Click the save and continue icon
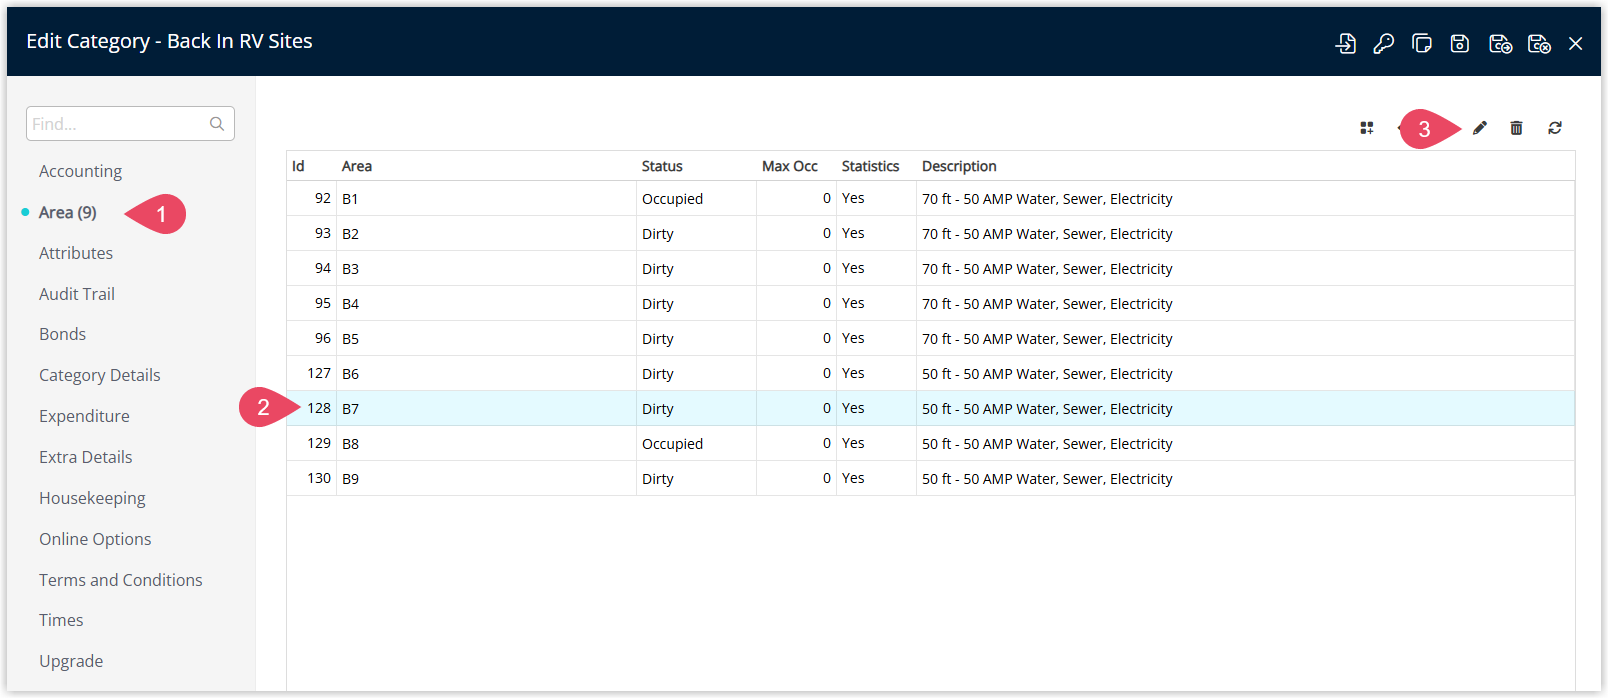 pos(1500,43)
